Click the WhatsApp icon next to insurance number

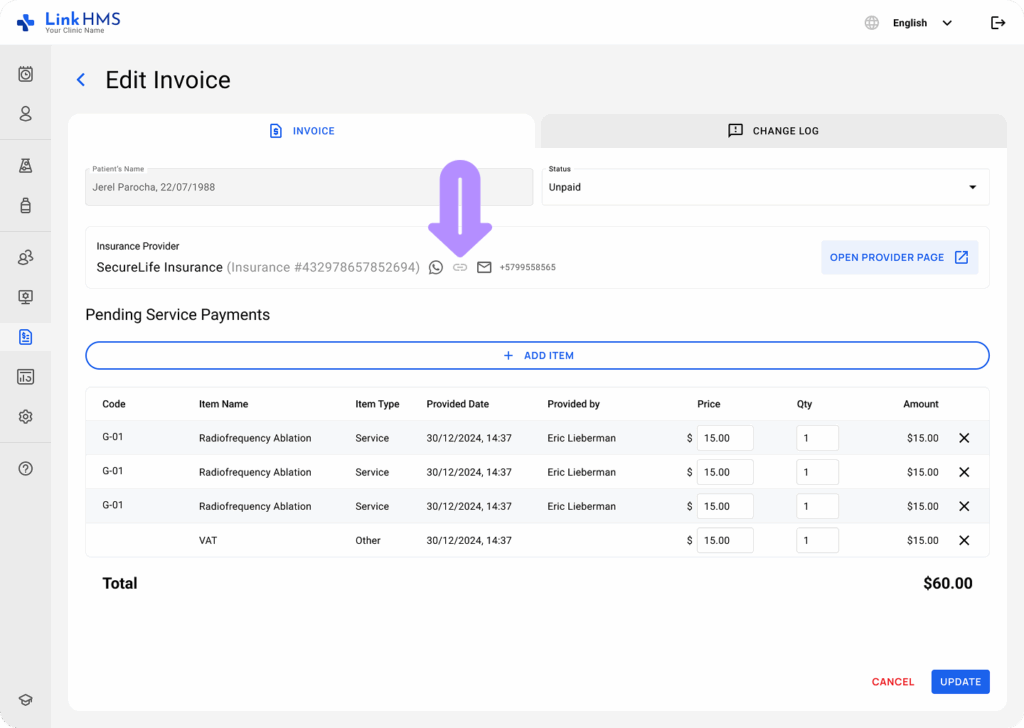[x=435, y=267]
